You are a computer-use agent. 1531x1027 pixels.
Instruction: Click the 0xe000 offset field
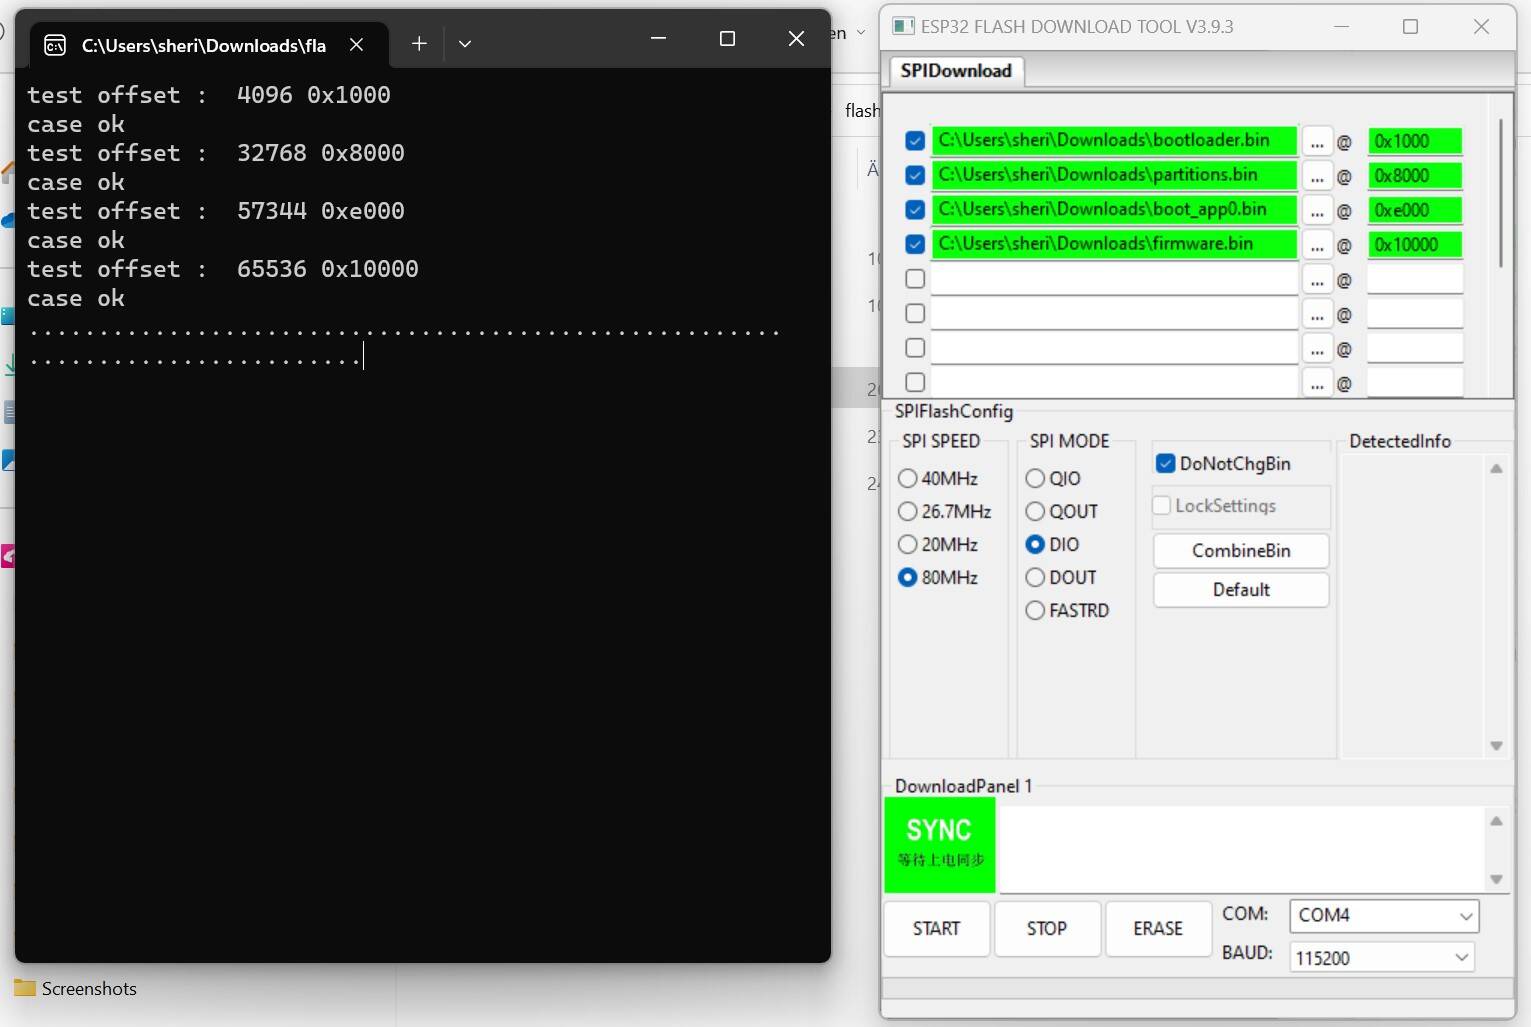(1415, 210)
